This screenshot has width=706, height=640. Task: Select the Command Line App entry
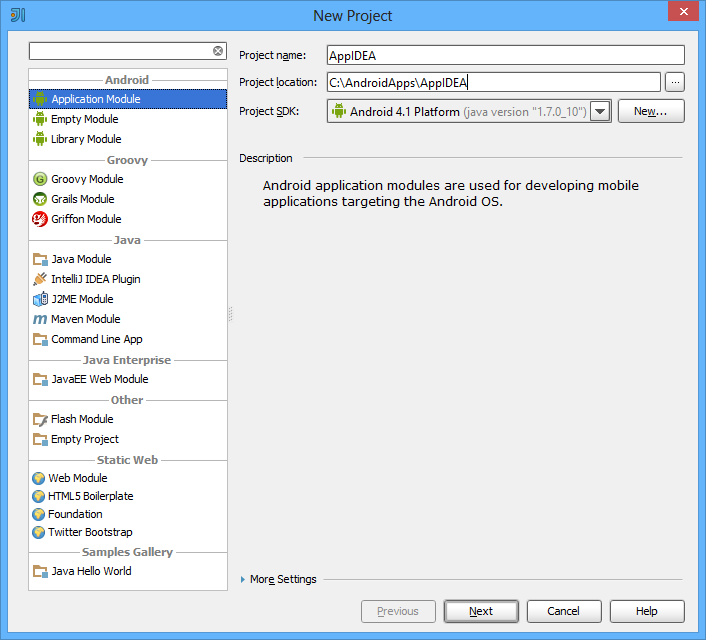point(128,339)
